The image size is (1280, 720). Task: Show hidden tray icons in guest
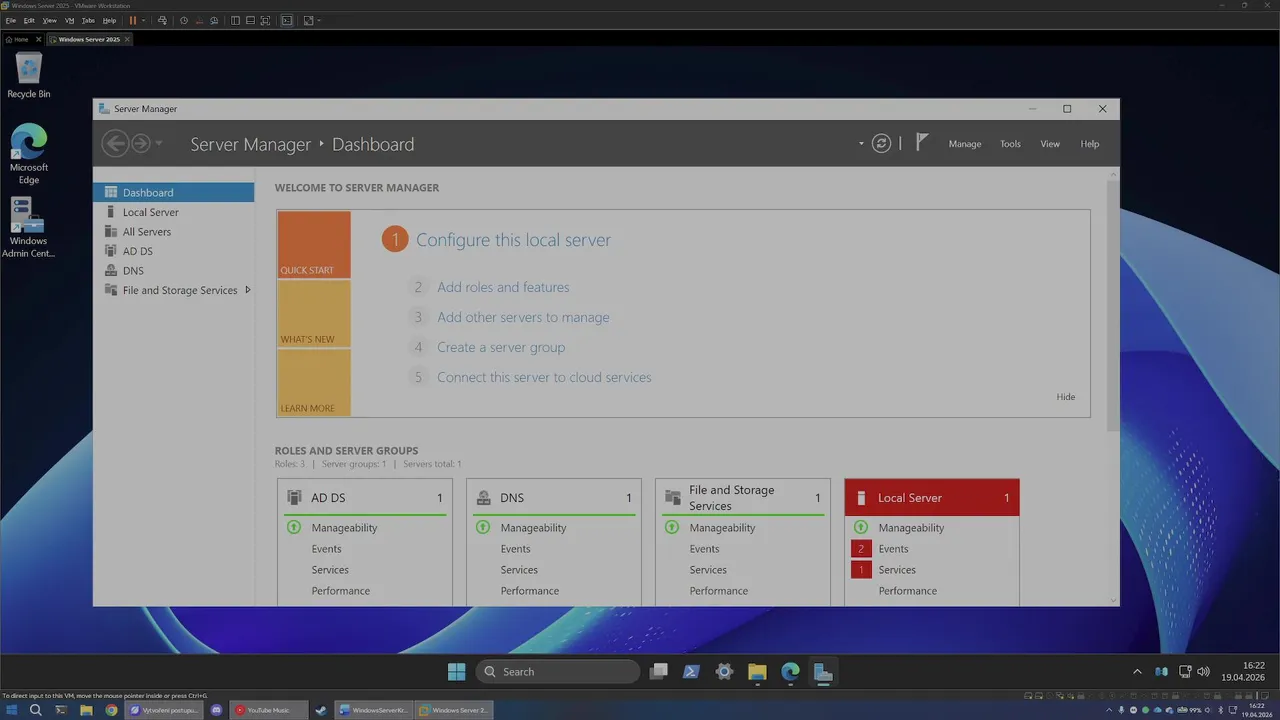[x=1137, y=672]
